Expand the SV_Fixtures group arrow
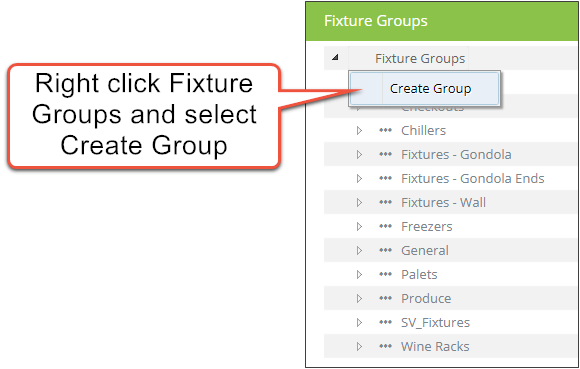The image size is (580, 369). pos(359,322)
